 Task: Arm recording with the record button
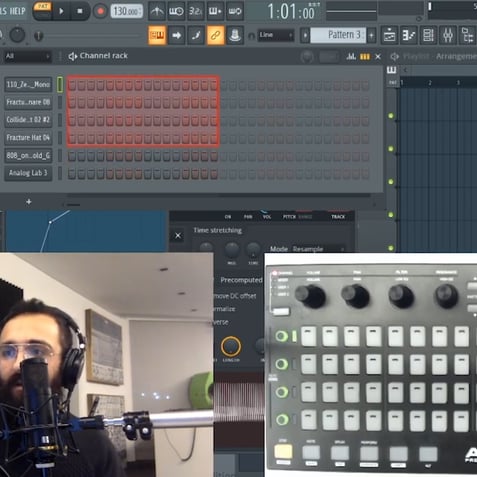(100, 11)
